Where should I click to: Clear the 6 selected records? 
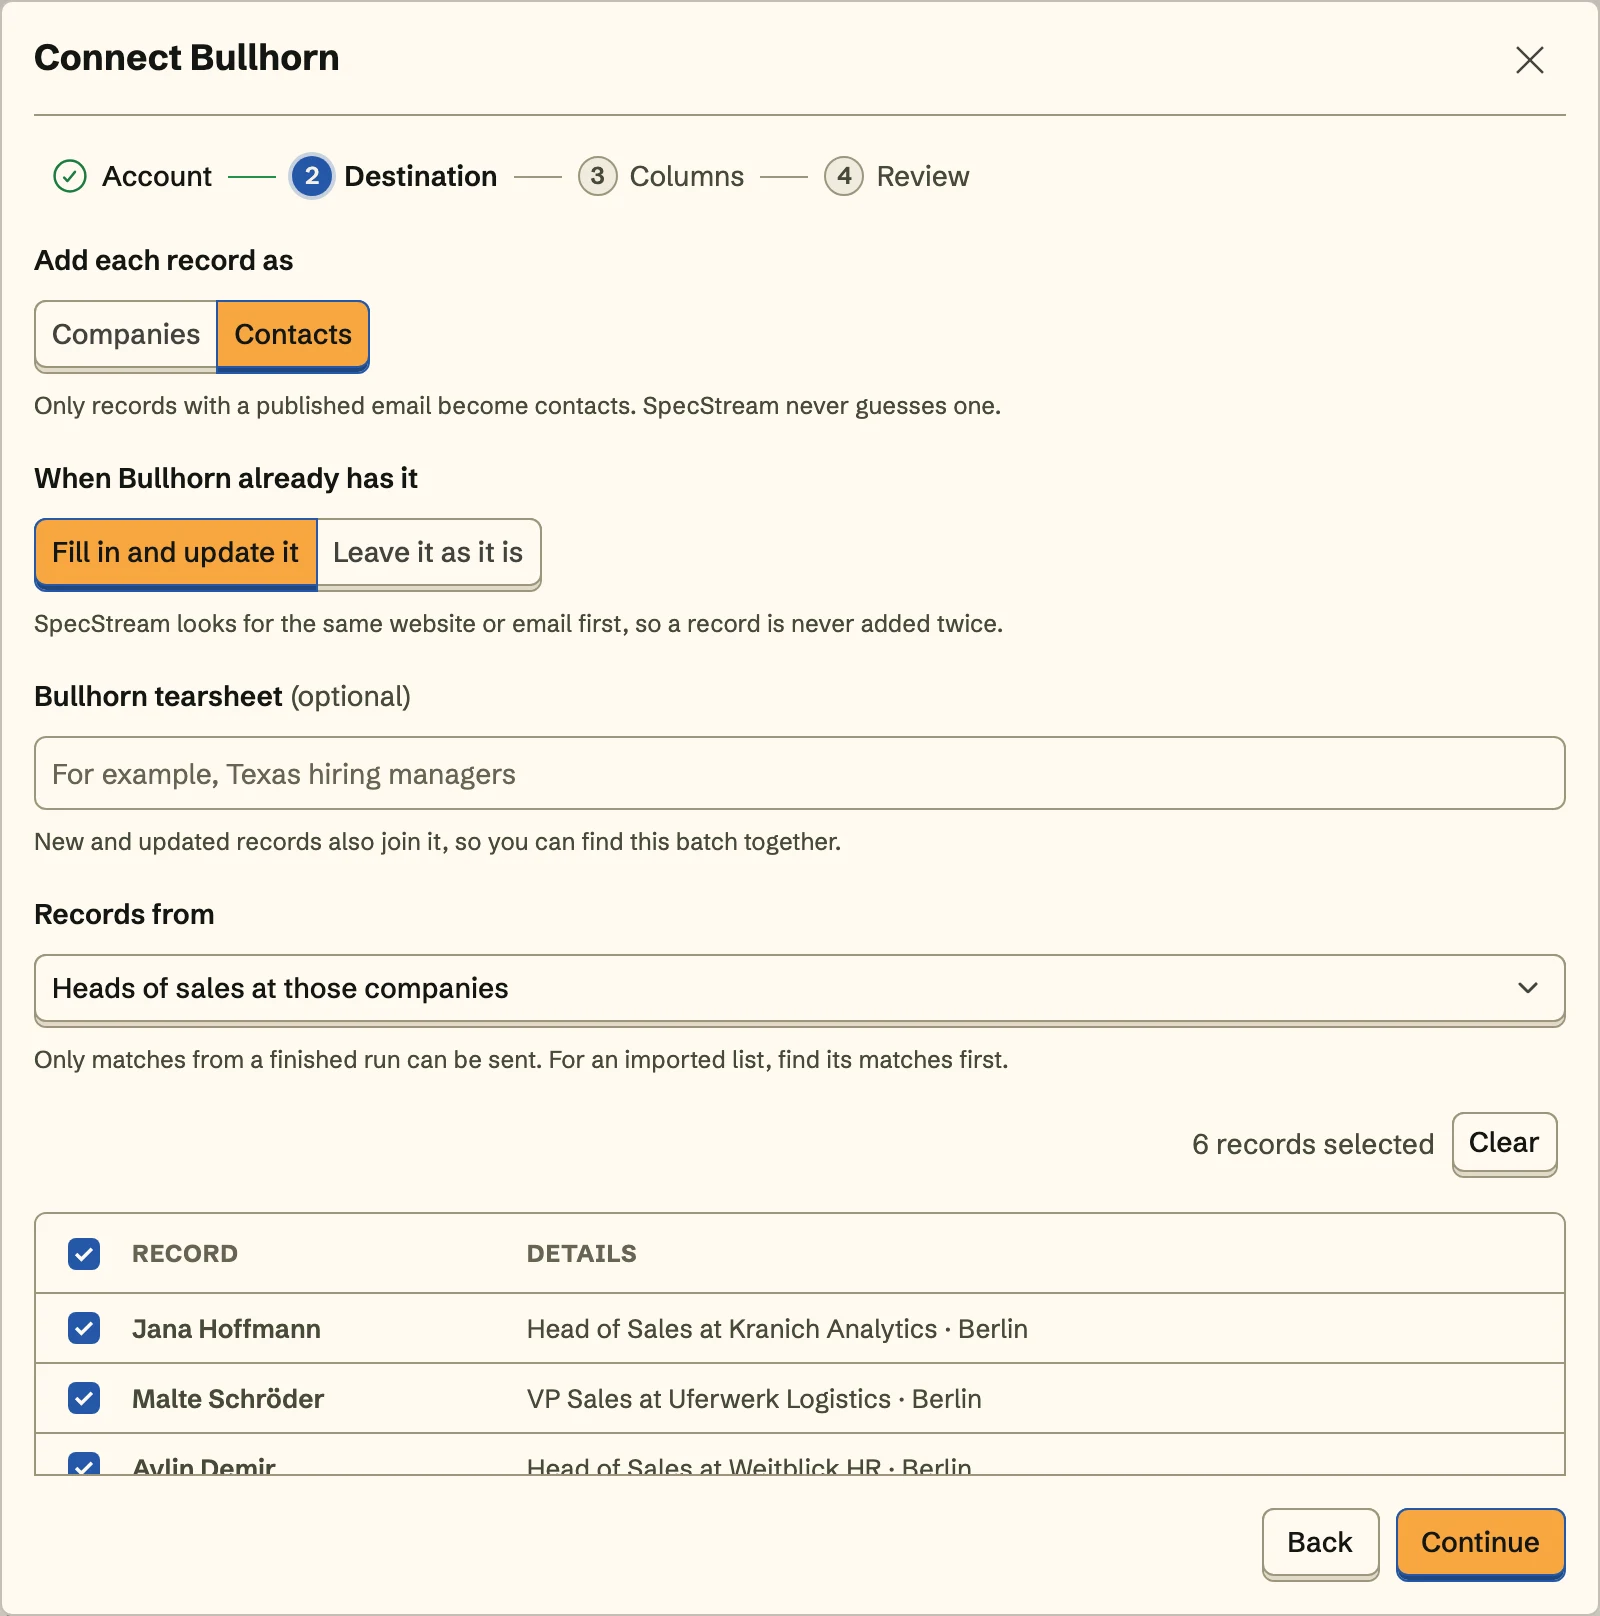point(1504,1143)
